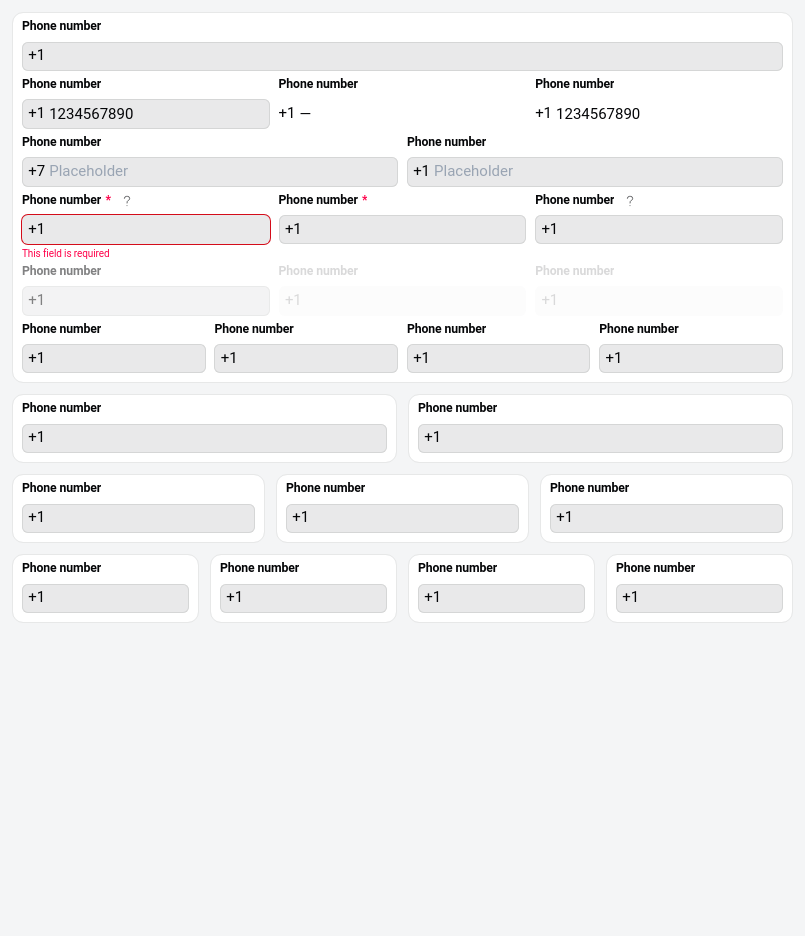Click the grey disabled phone number field
Viewport: 805px width, 936px height.
[x=146, y=301]
